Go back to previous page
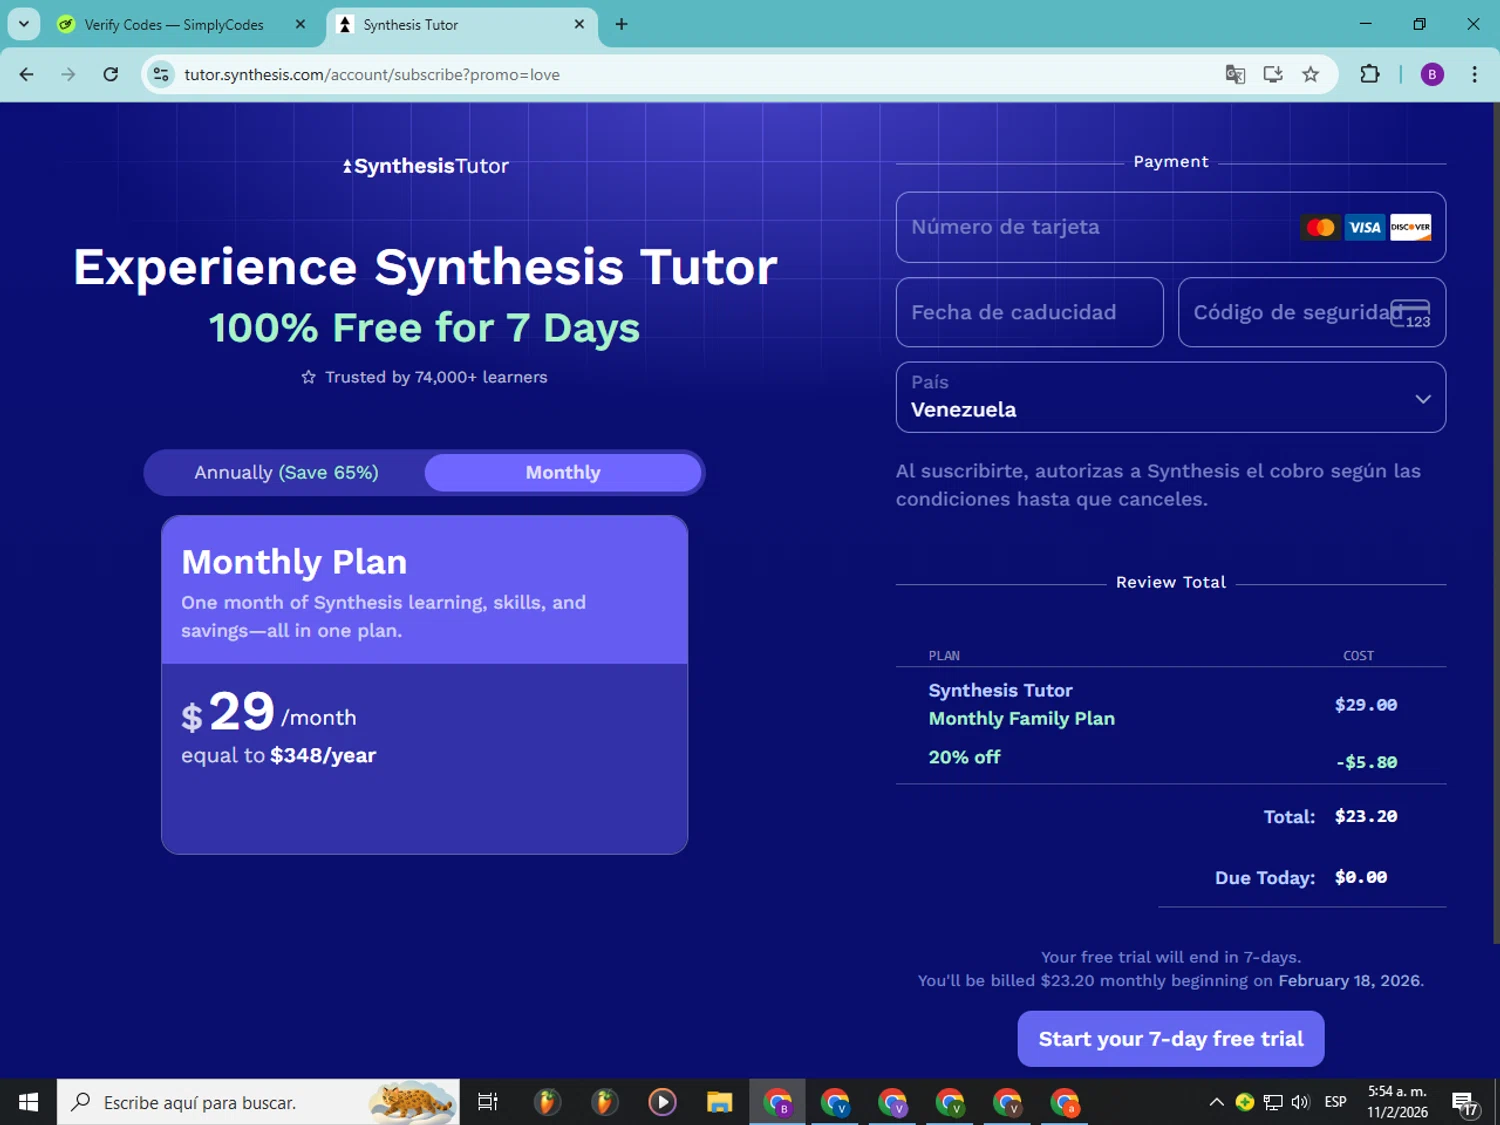The image size is (1500, 1125). [27, 74]
